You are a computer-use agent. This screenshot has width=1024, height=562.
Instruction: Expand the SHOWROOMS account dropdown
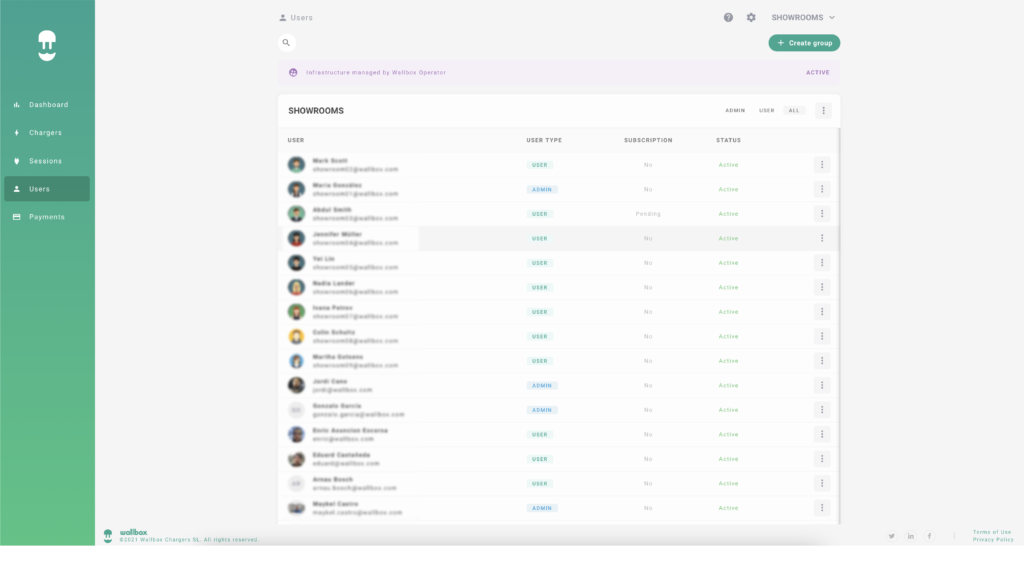[803, 18]
